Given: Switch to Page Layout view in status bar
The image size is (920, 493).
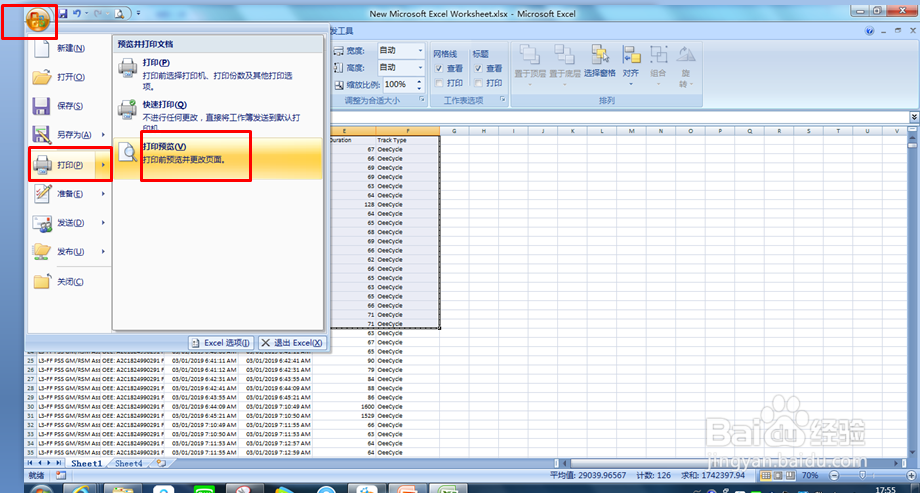Looking at the screenshot, I should coord(777,475).
